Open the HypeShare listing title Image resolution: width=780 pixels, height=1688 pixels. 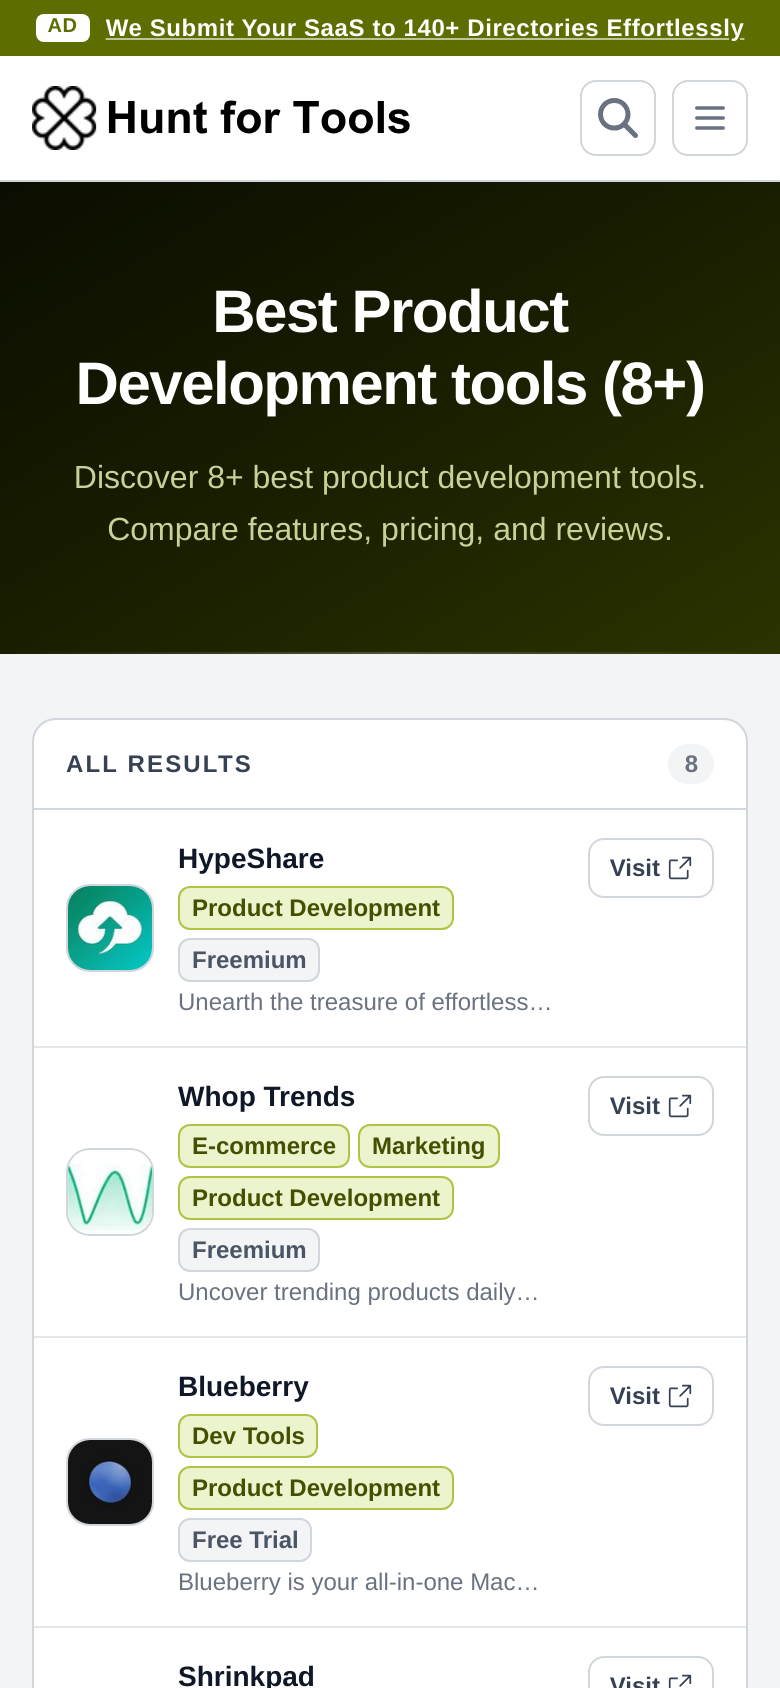(x=251, y=859)
